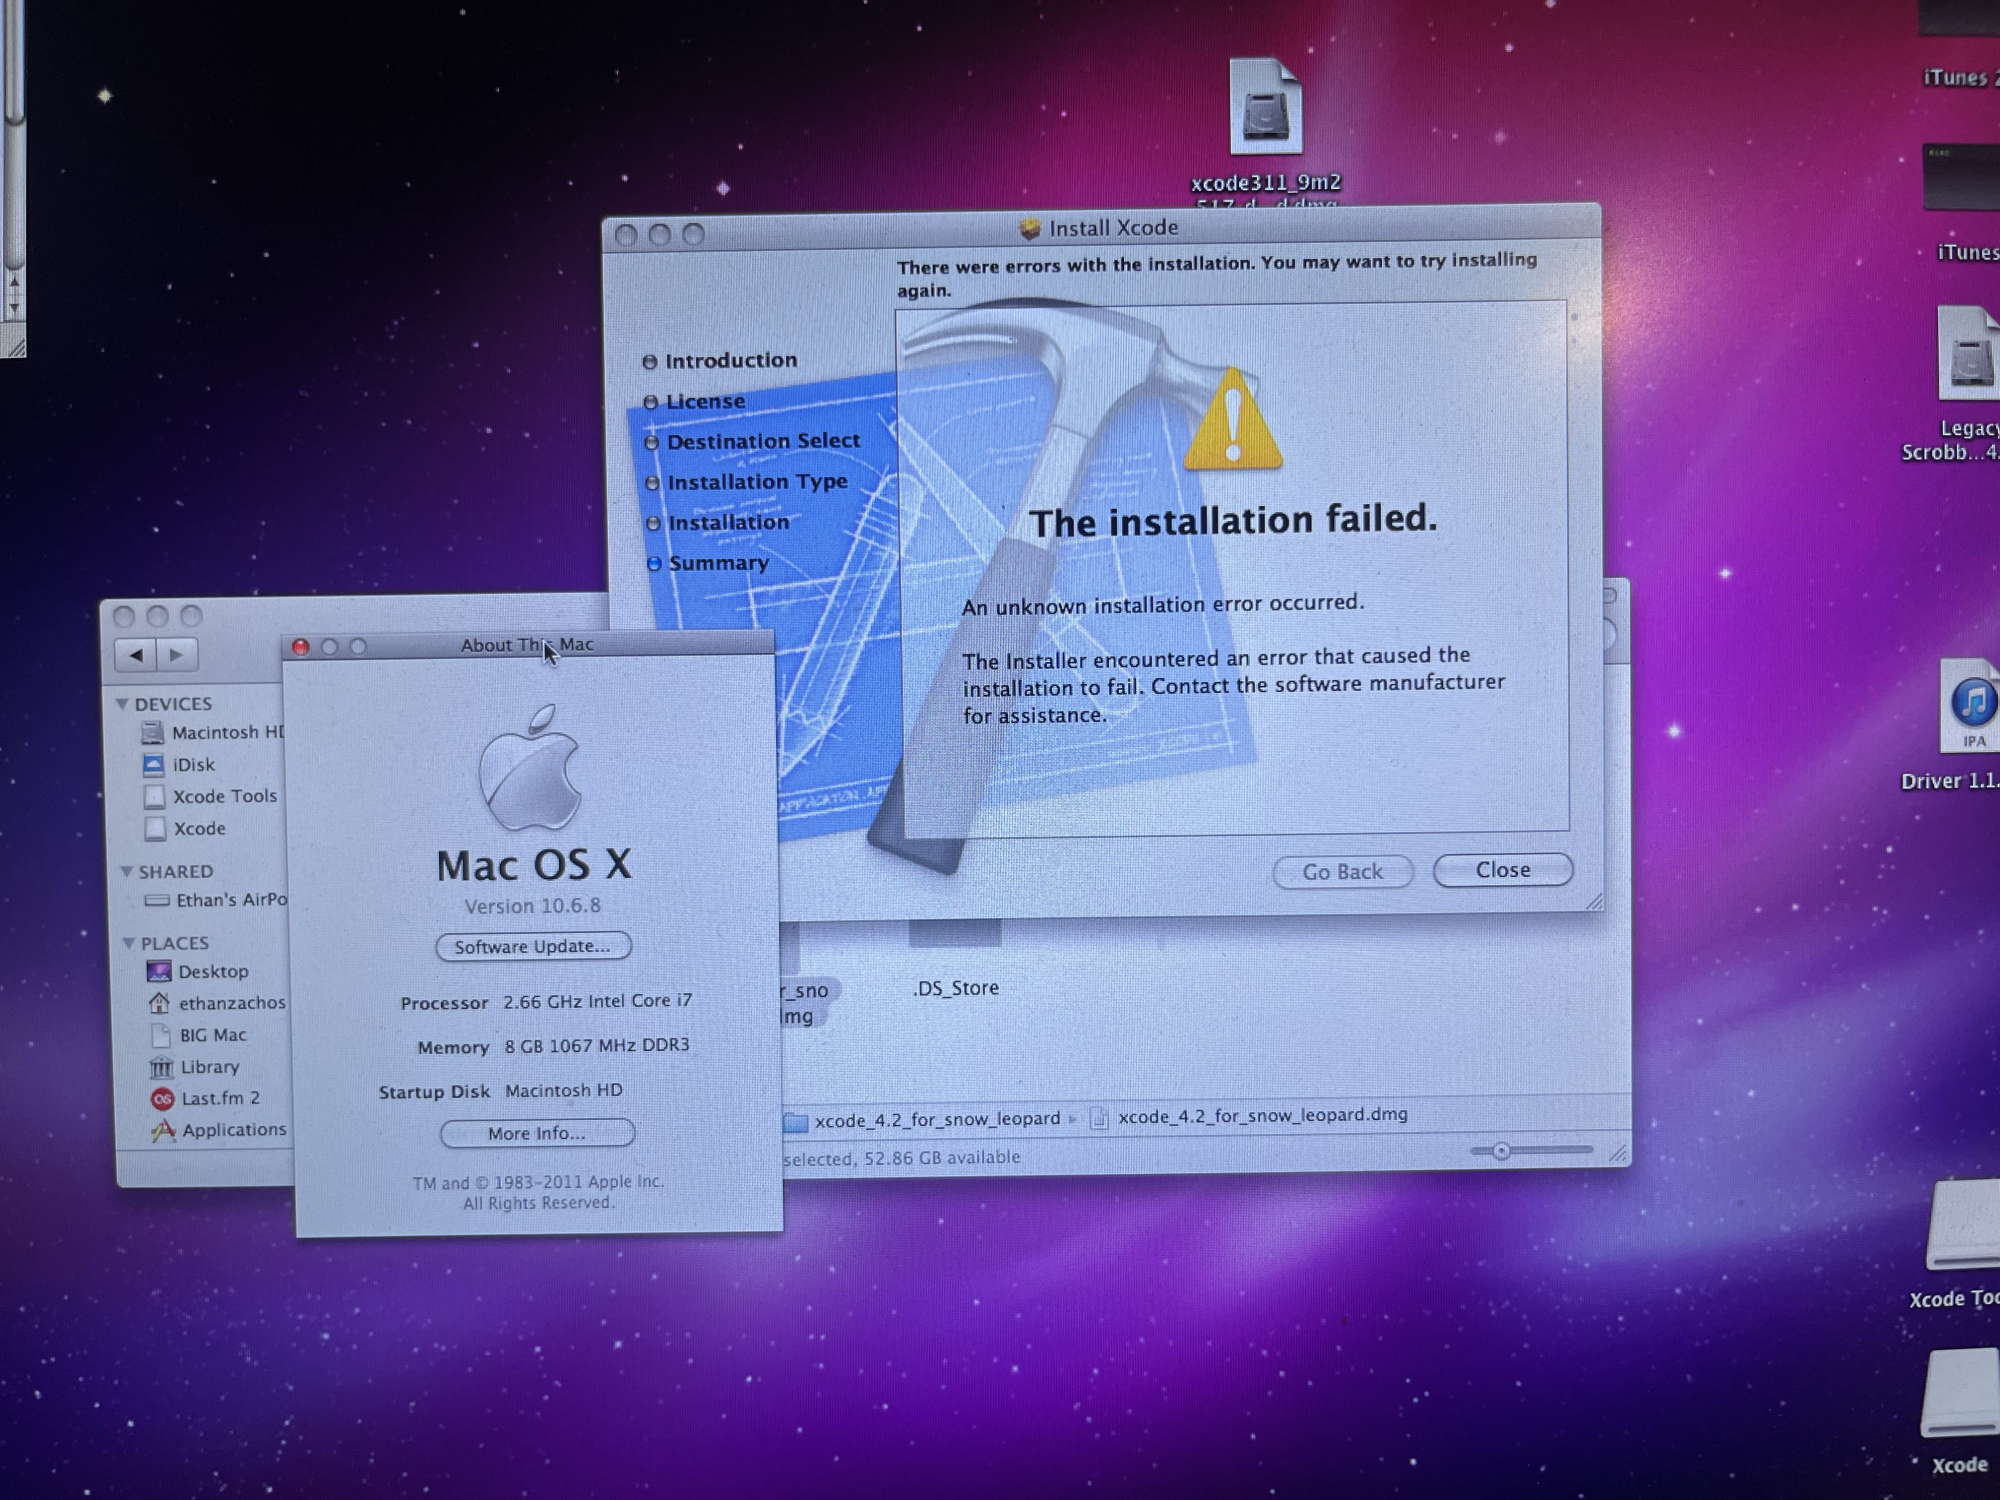Click xcode_4.2_for_snow_leopard folder in path bar
The image size is (2000, 1500).
pyautogui.click(x=935, y=1120)
